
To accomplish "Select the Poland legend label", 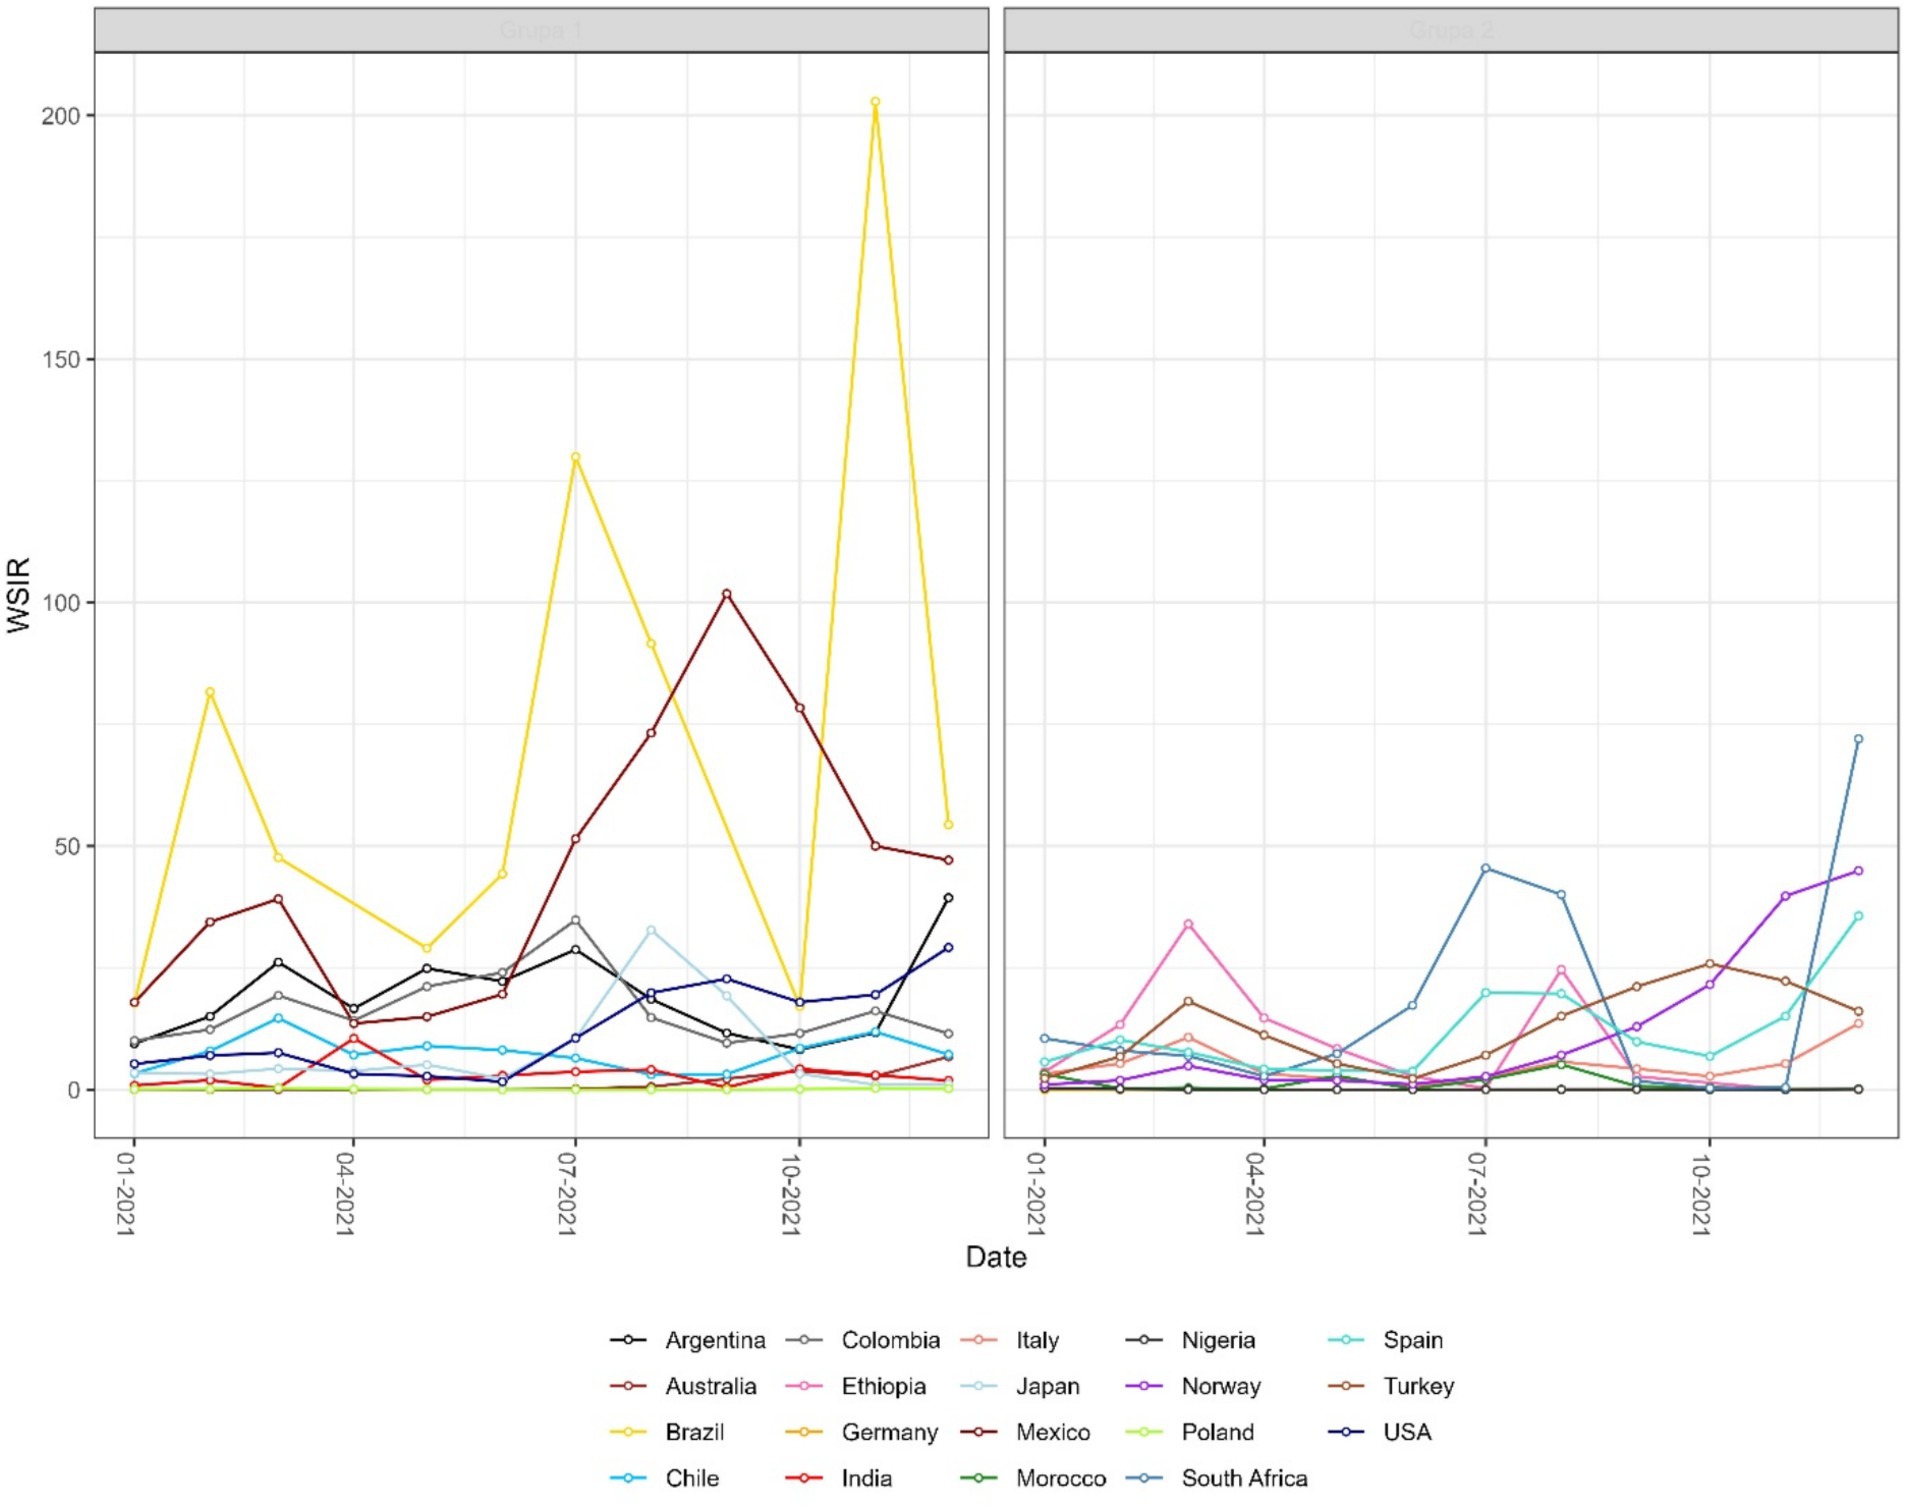I will (x=1217, y=1432).
